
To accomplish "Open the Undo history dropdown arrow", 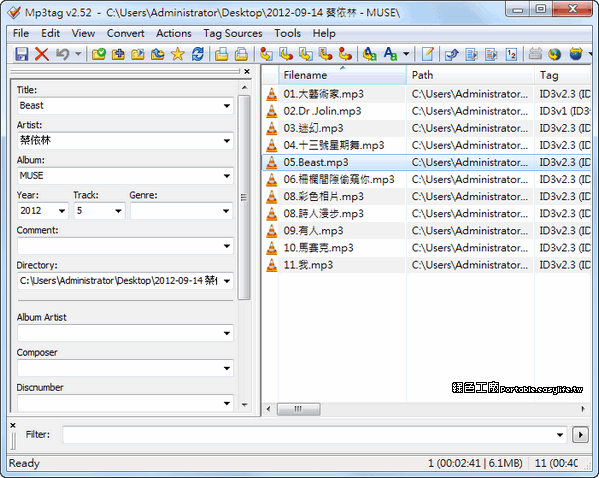I will [78, 54].
